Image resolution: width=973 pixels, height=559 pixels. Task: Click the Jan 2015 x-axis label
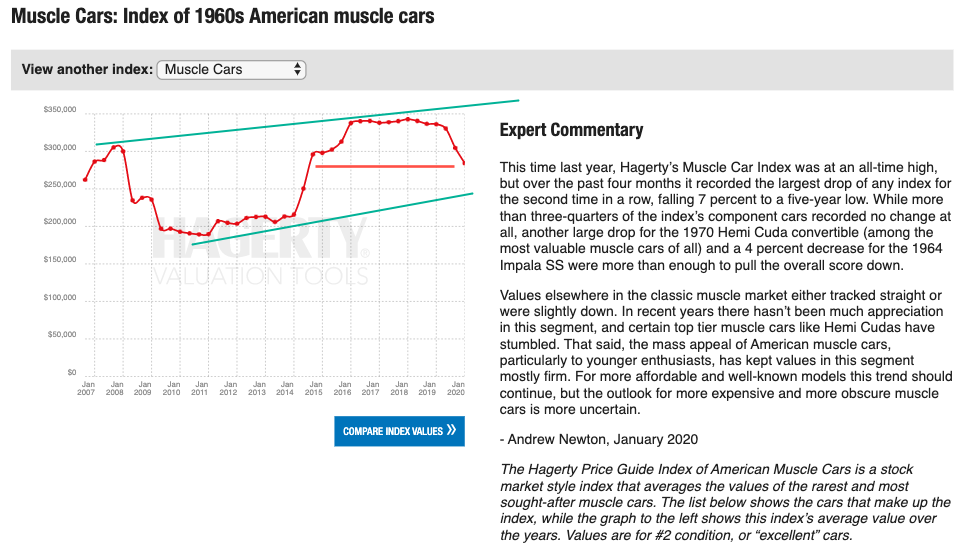[314, 389]
